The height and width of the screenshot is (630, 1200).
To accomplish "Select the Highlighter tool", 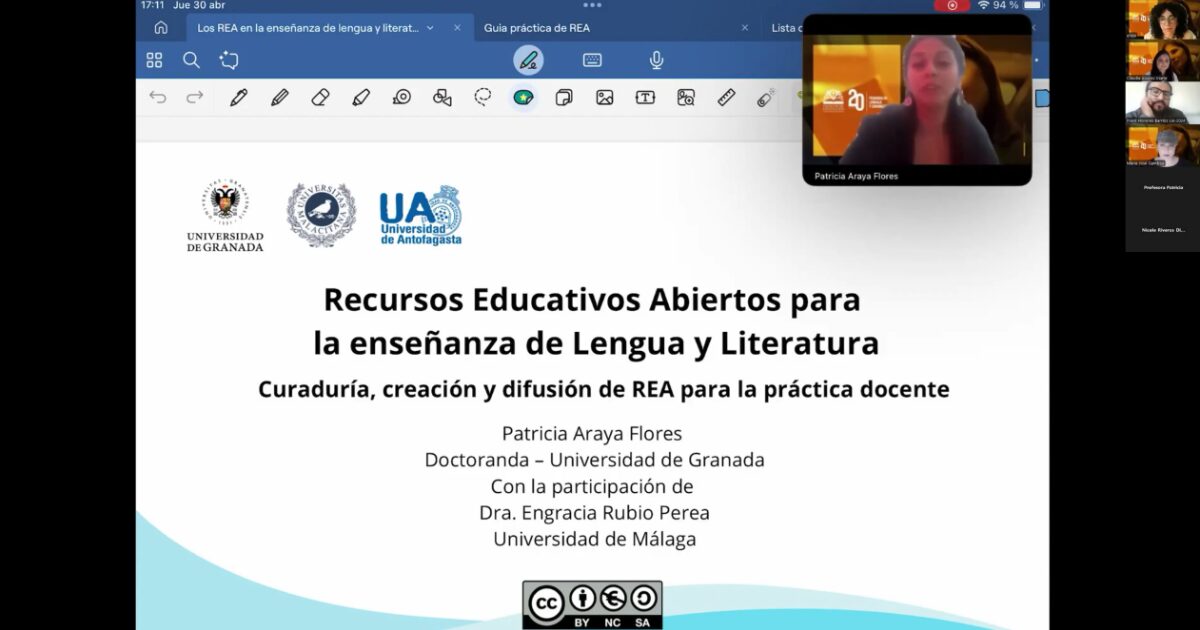I will click(361, 97).
